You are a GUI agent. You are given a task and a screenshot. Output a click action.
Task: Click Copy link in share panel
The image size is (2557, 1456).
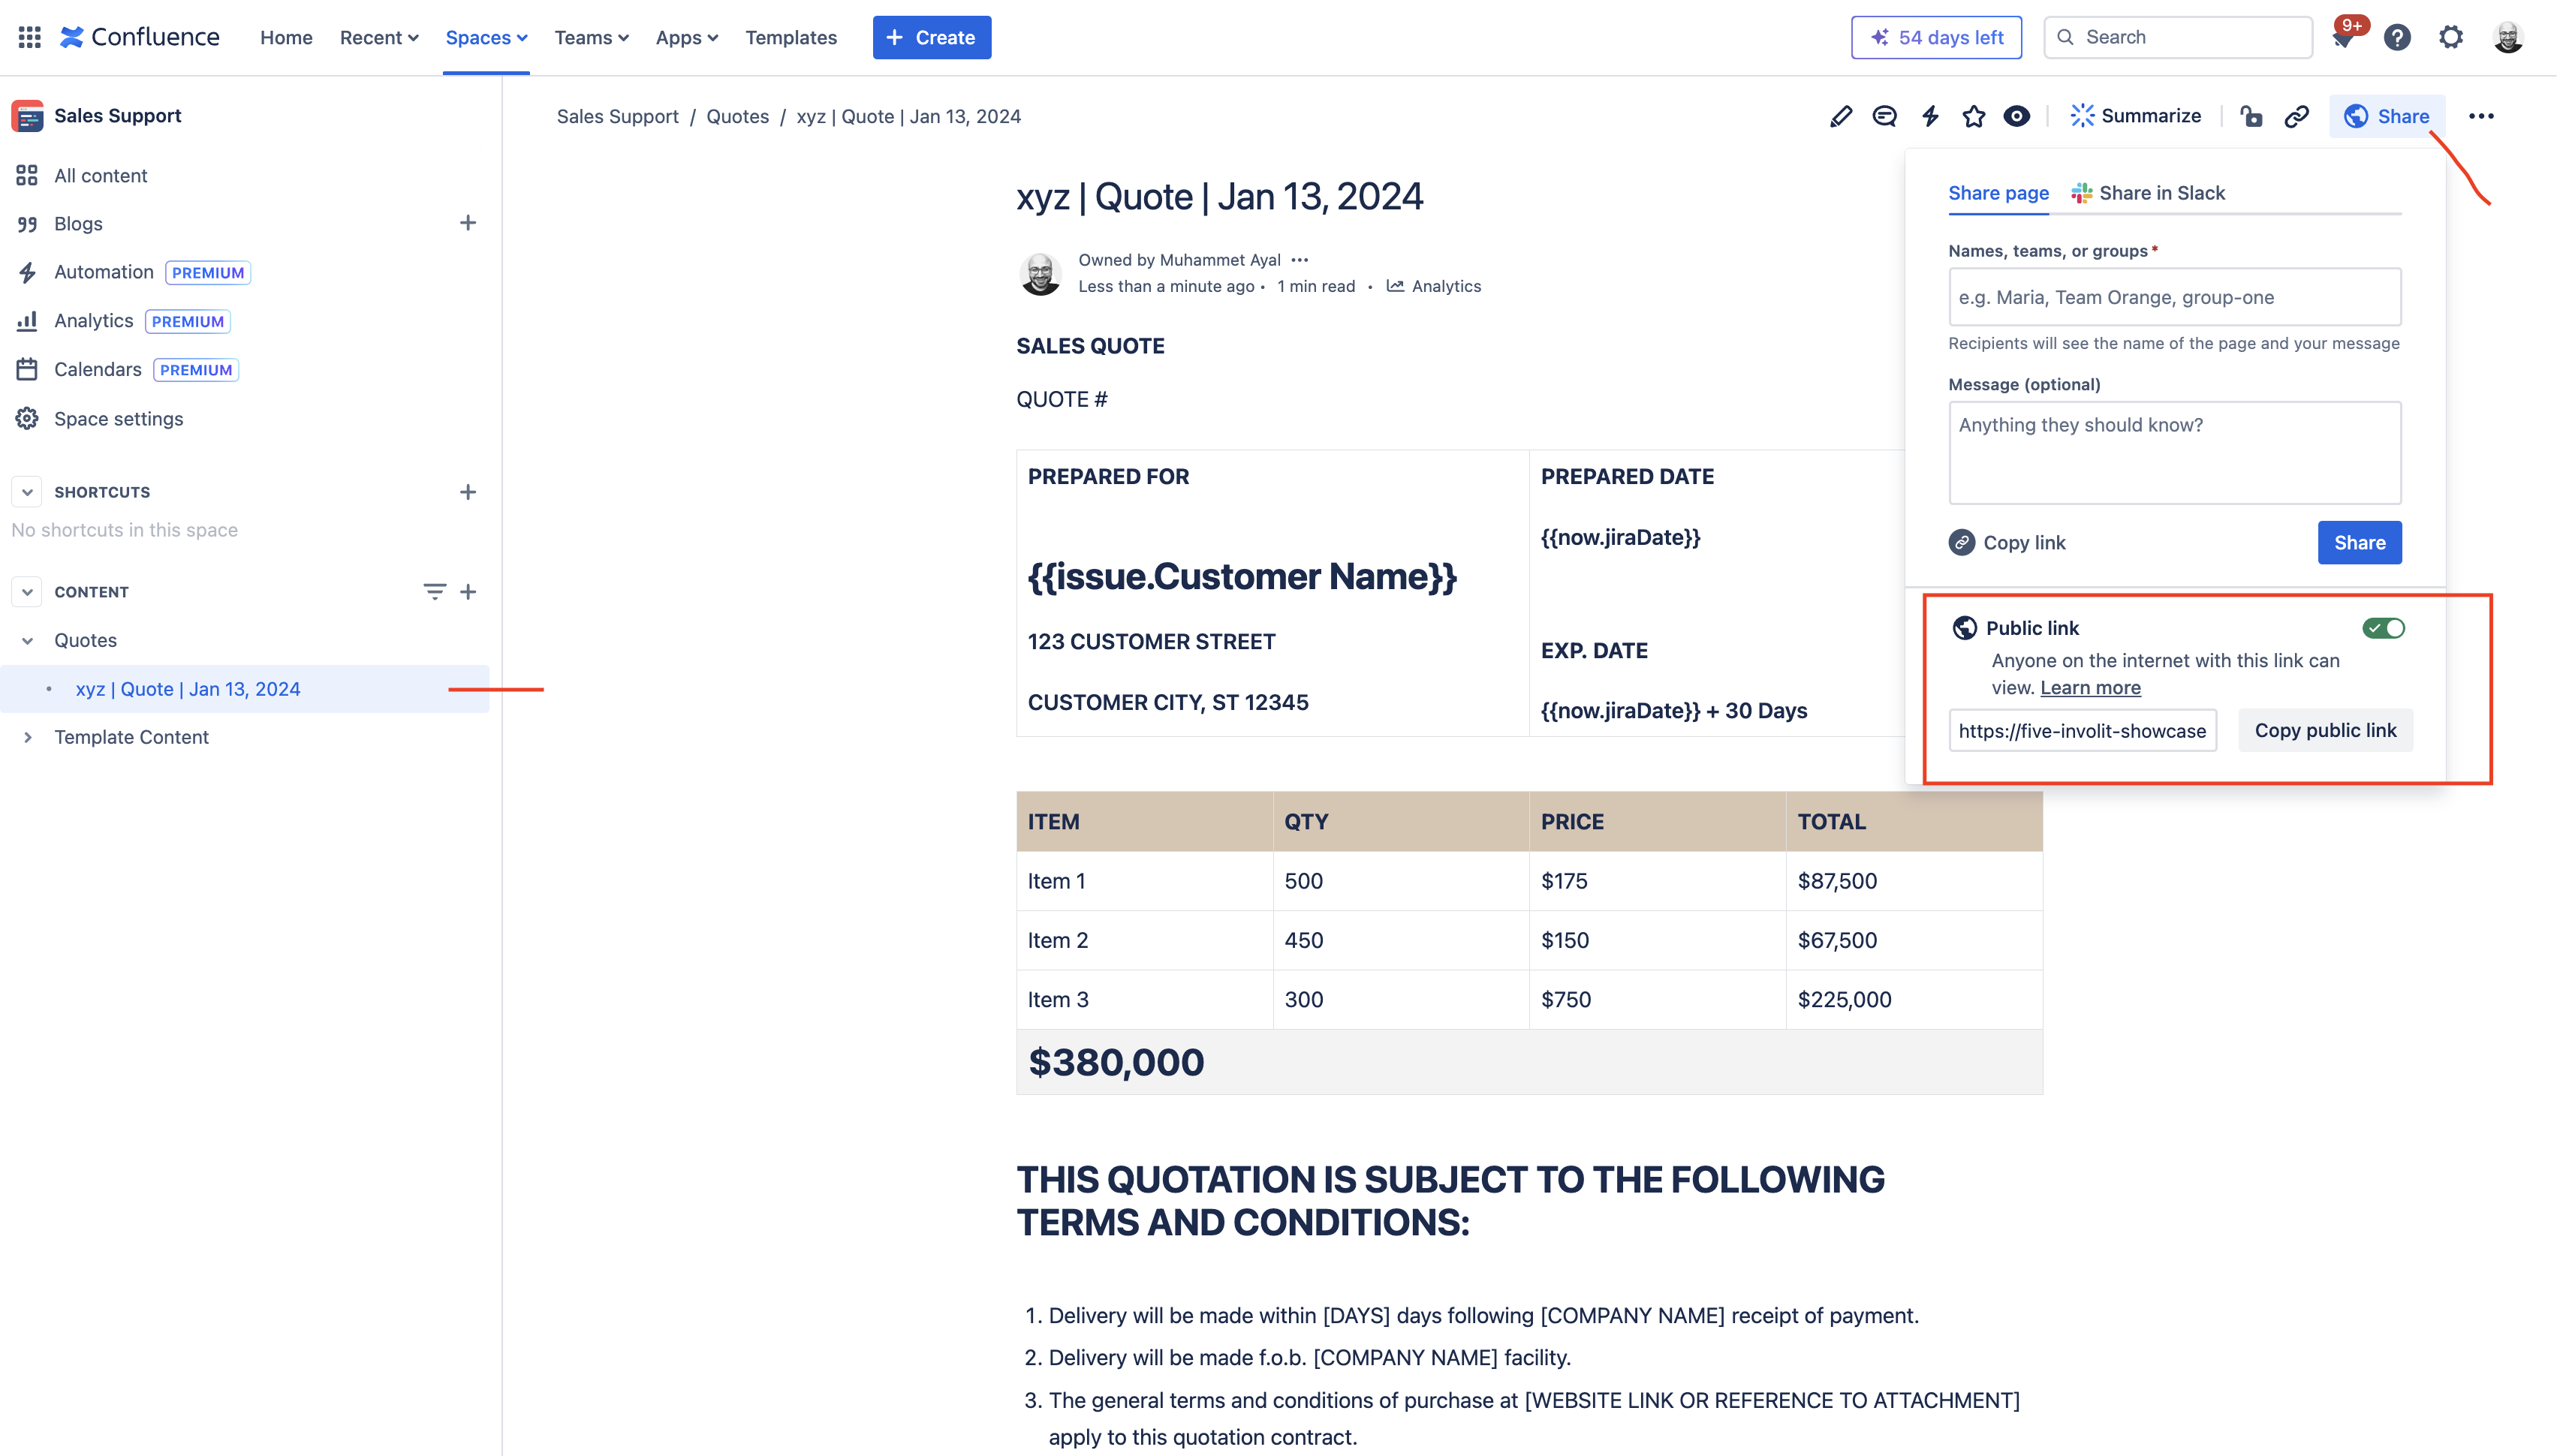pyautogui.click(x=2007, y=543)
